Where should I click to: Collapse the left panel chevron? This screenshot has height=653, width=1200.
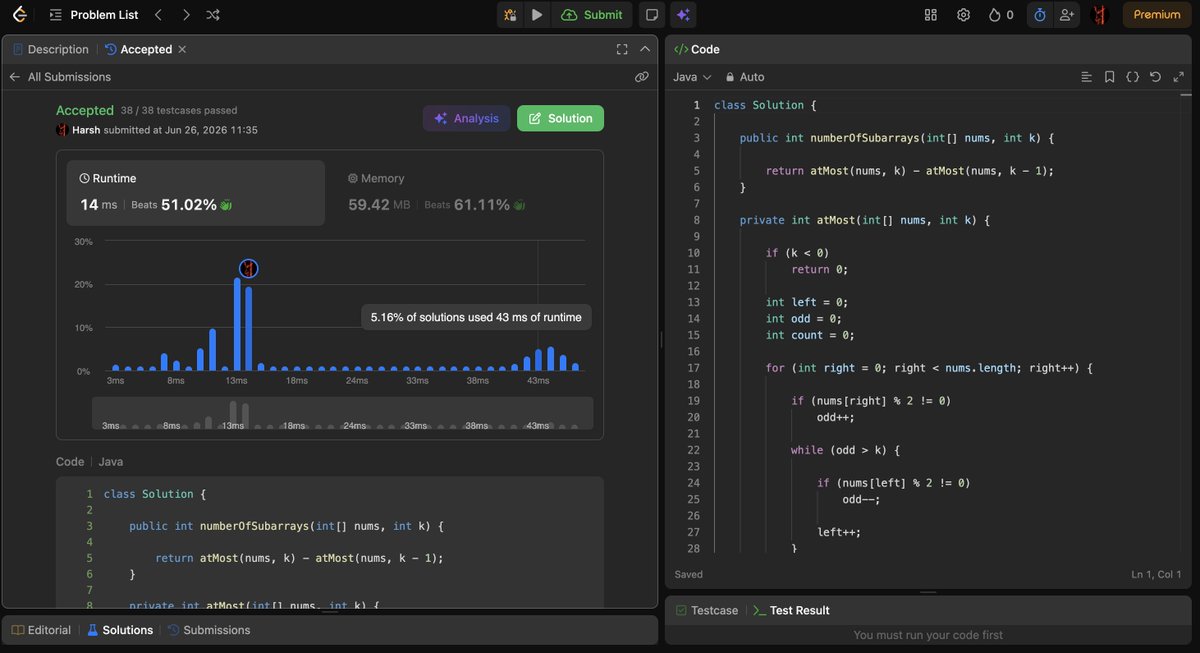coord(645,49)
